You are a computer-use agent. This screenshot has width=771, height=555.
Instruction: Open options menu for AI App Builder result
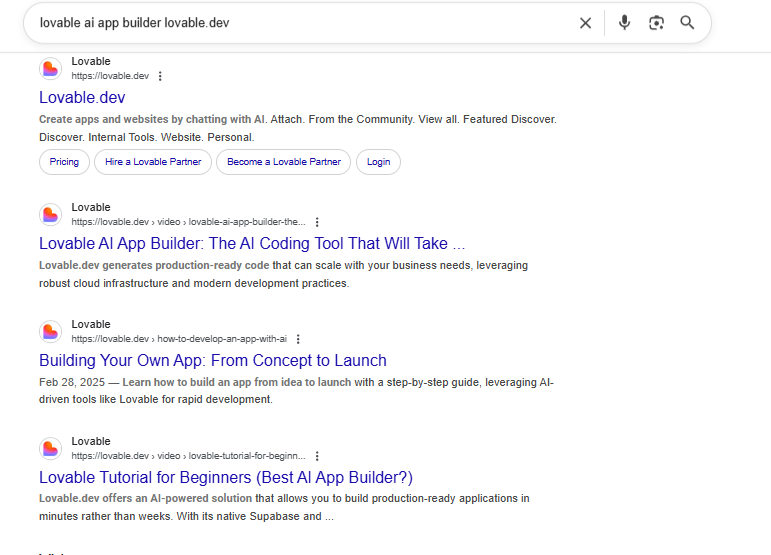[x=317, y=222]
